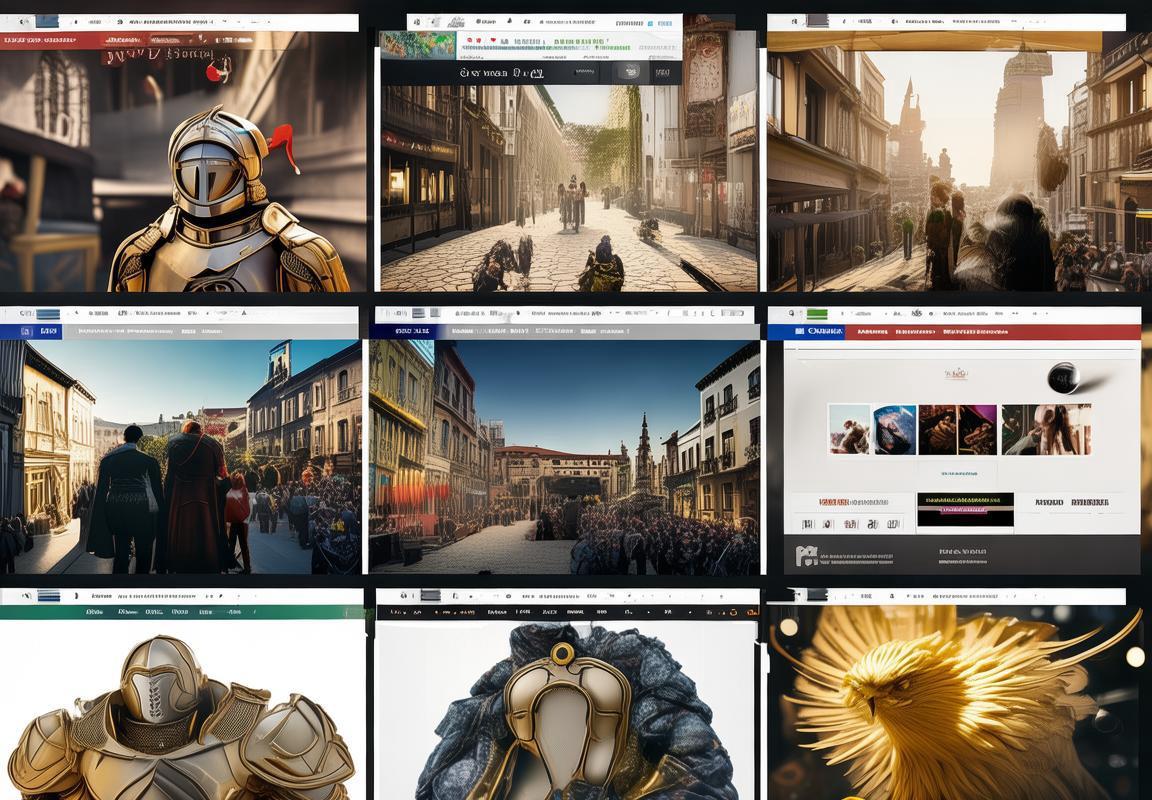This screenshot has height=800, width=1152.
Task: Click the grey logo icon in the gallery page footer
Action: click(806, 556)
